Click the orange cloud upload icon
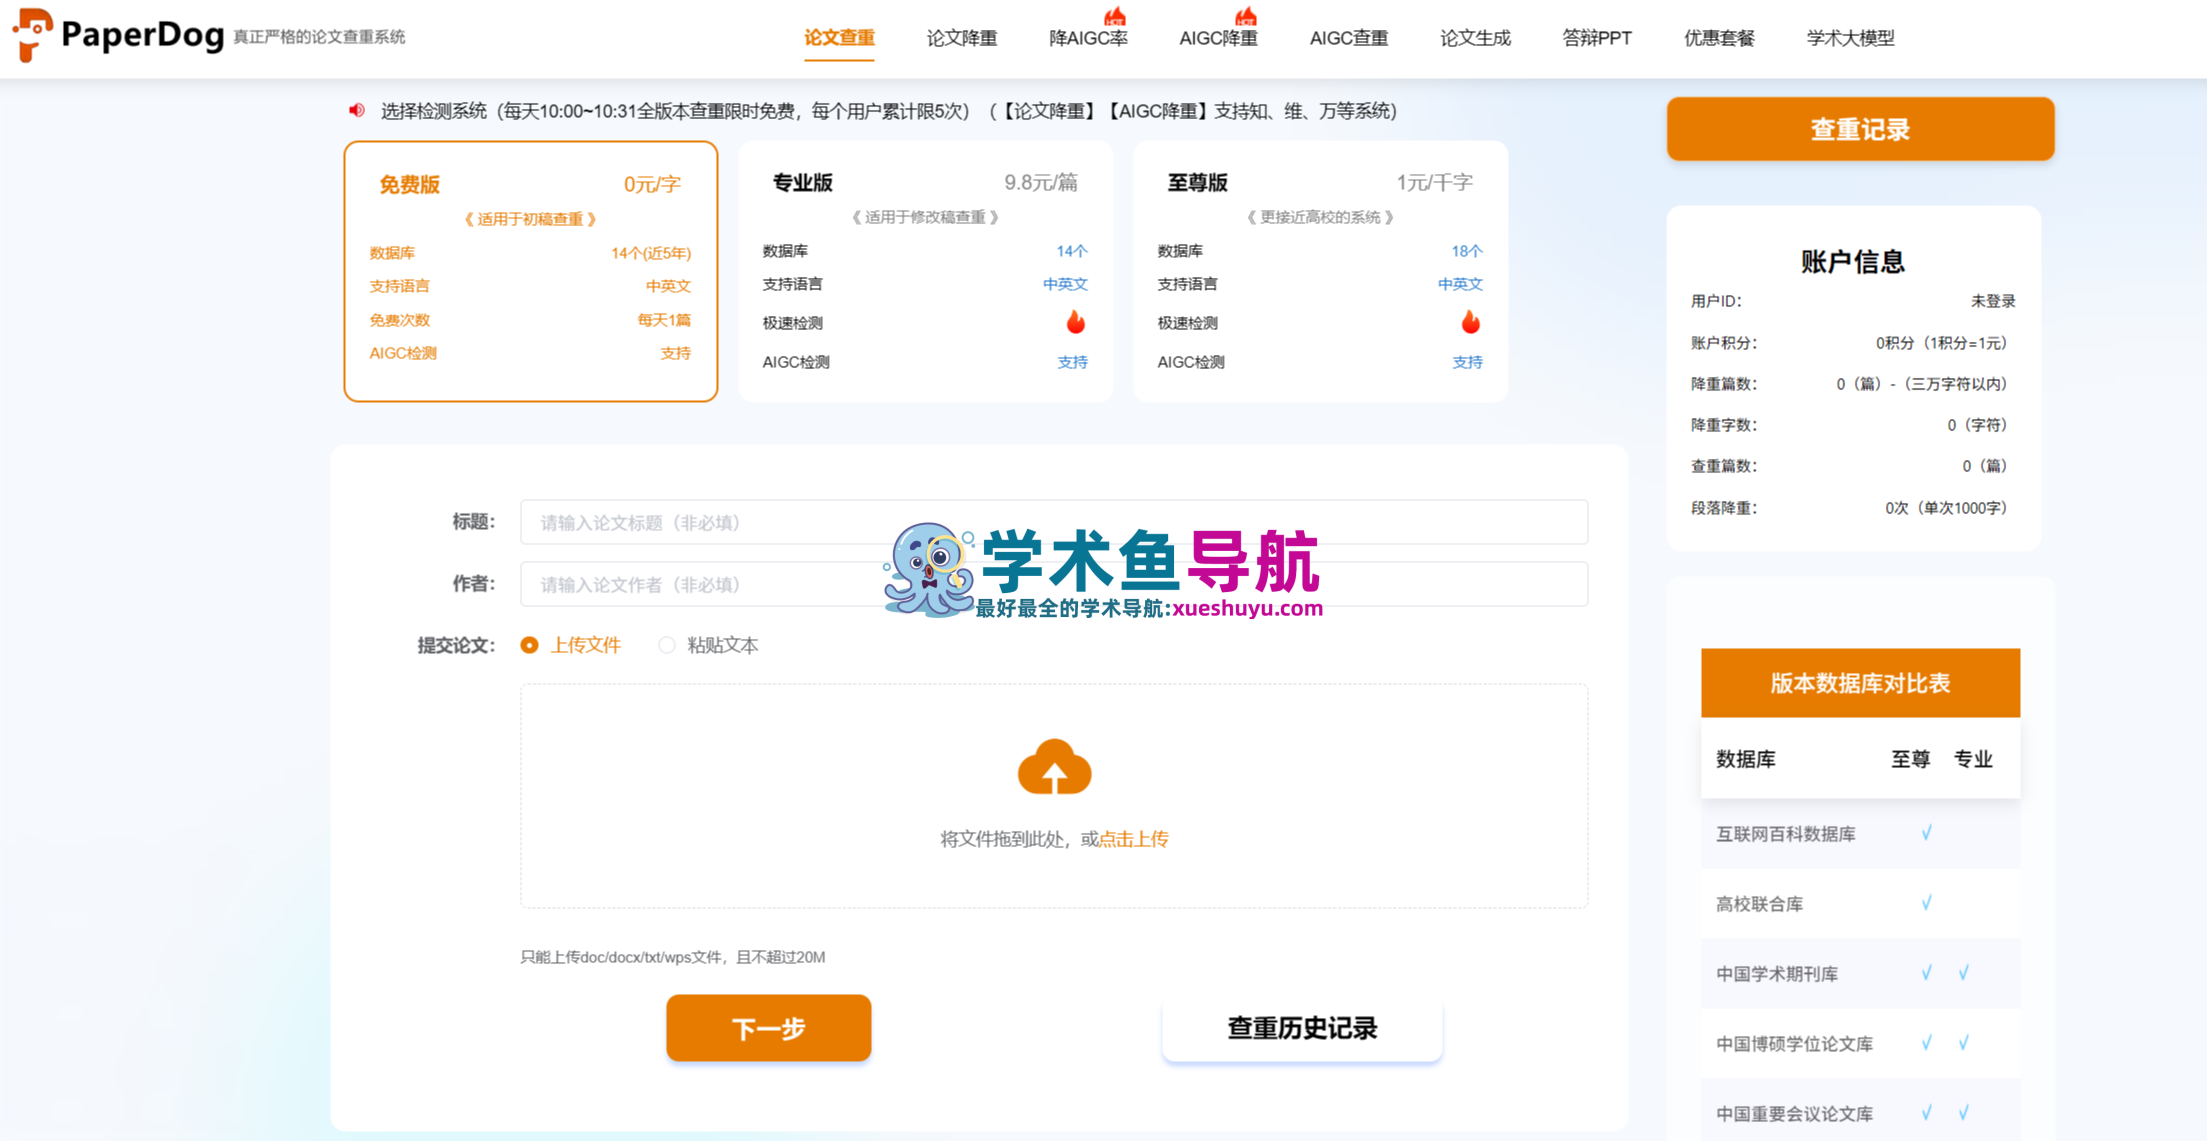 [1054, 767]
